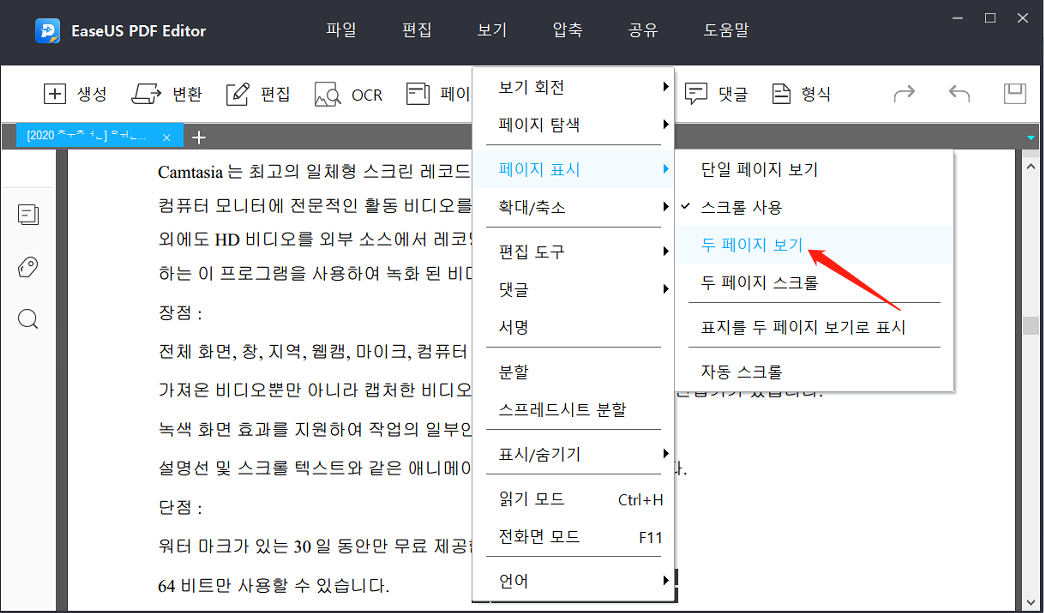This screenshot has width=1044, height=613.
Task: Open the 편집 menu in menu bar
Action: point(417,30)
